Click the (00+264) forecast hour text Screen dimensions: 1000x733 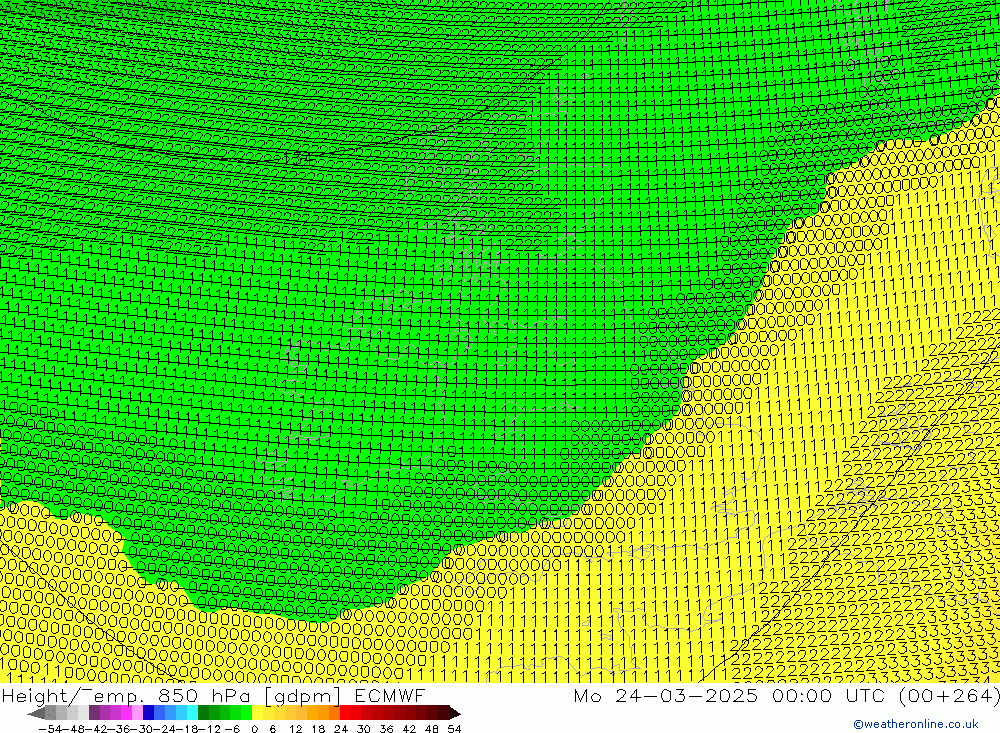point(948,695)
